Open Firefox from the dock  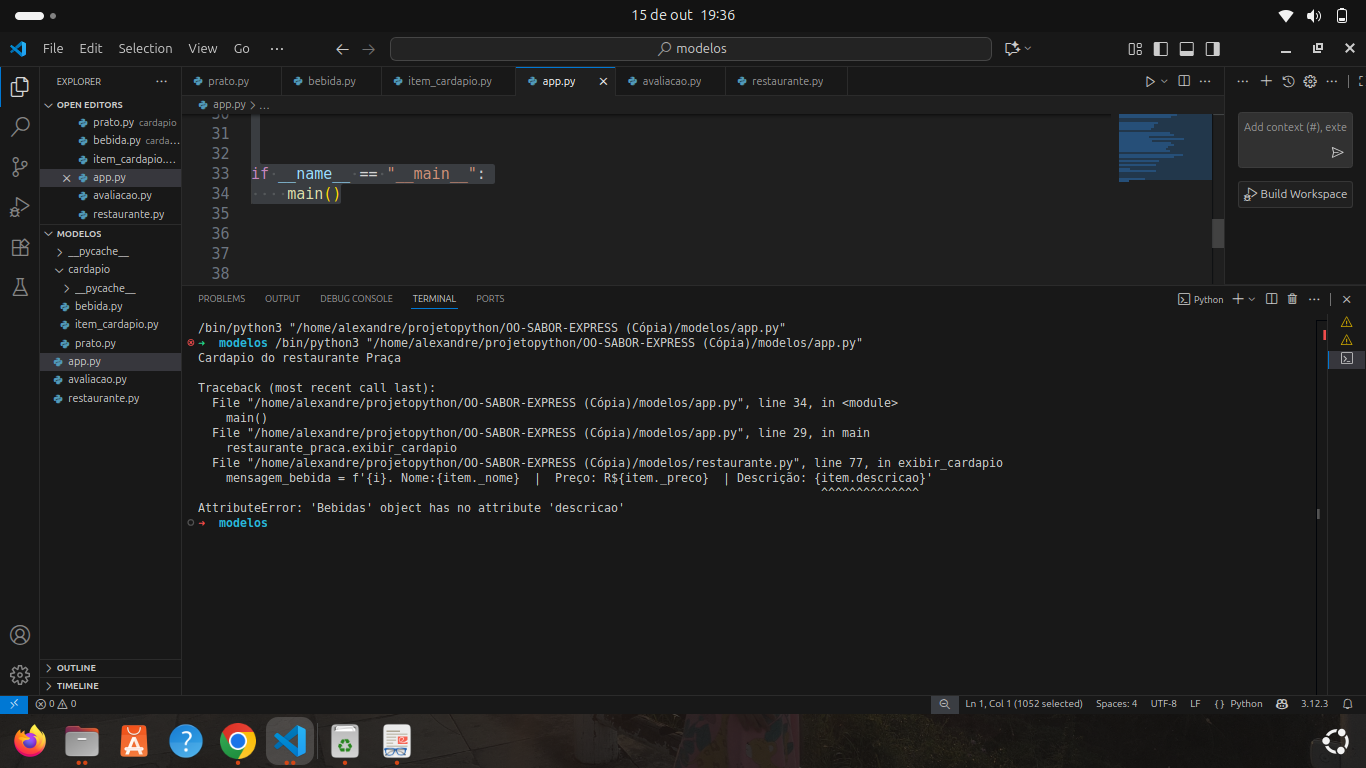[30, 741]
